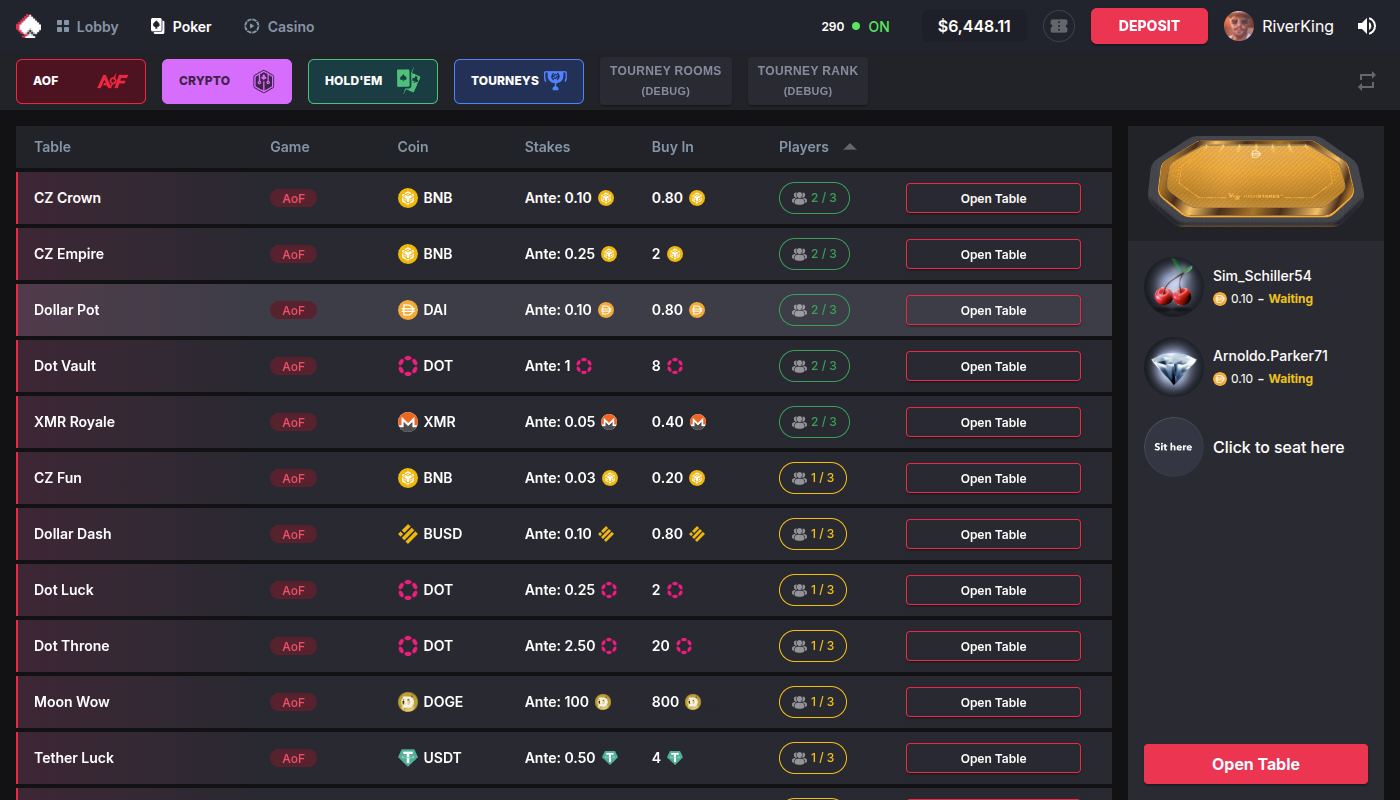The image size is (1400, 800).
Task: Go to the Lobby section
Action: tap(86, 26)
